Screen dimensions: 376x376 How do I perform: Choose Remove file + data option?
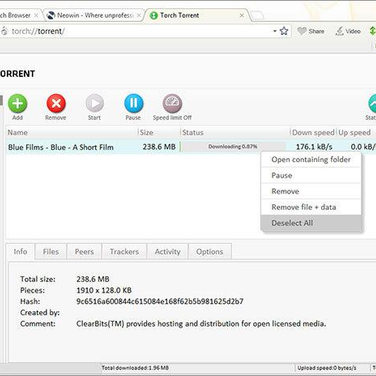pos(311,207)
